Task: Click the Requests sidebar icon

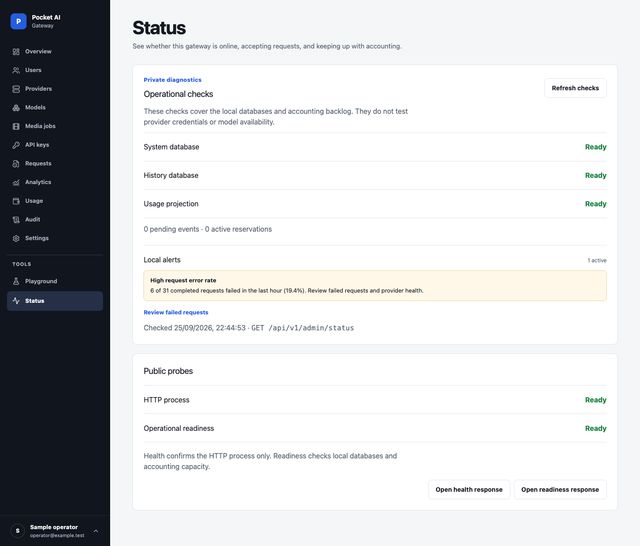Action: click(x=16, y=164)
